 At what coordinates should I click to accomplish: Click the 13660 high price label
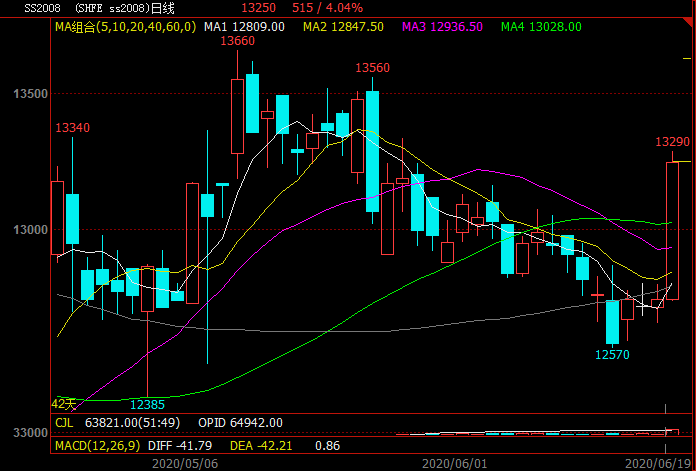coord(238,41)
